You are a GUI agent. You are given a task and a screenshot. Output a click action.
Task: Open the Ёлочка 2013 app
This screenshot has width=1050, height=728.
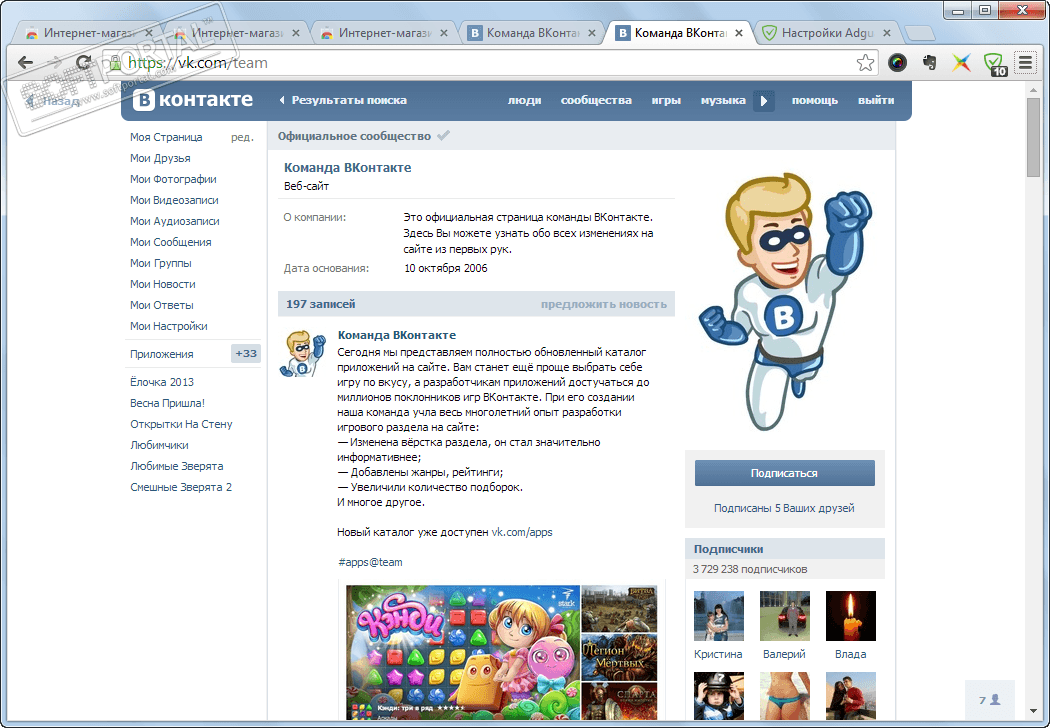pyautogui.click(x=162, y=382)
